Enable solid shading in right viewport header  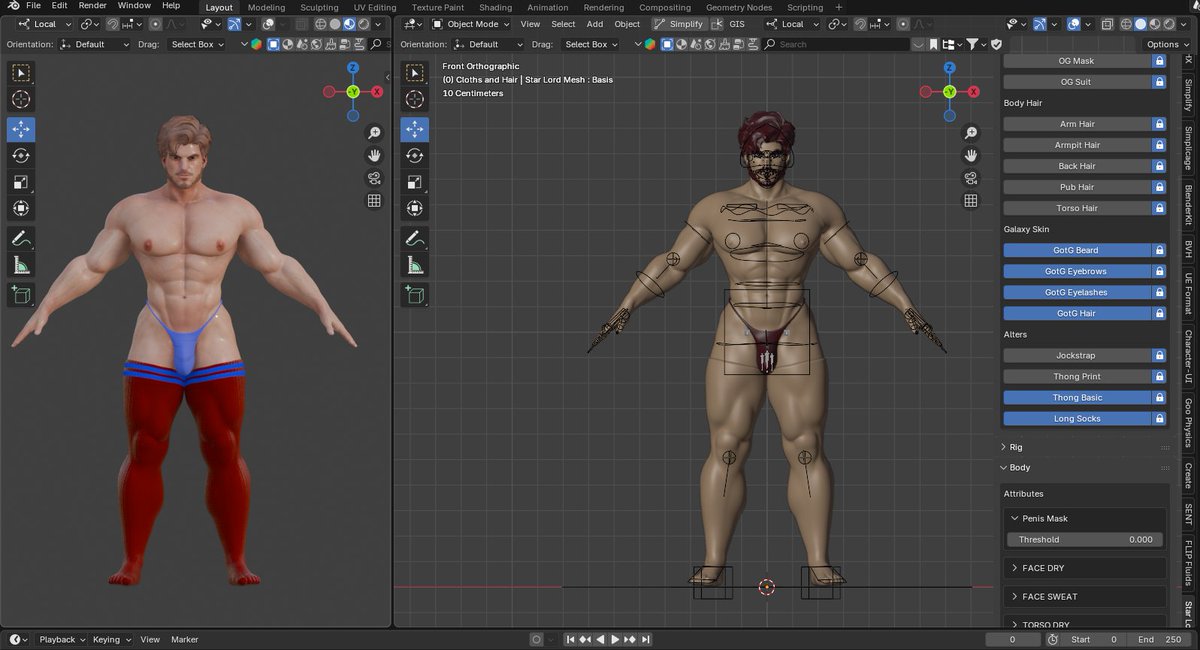click(x=1140, y=24)
